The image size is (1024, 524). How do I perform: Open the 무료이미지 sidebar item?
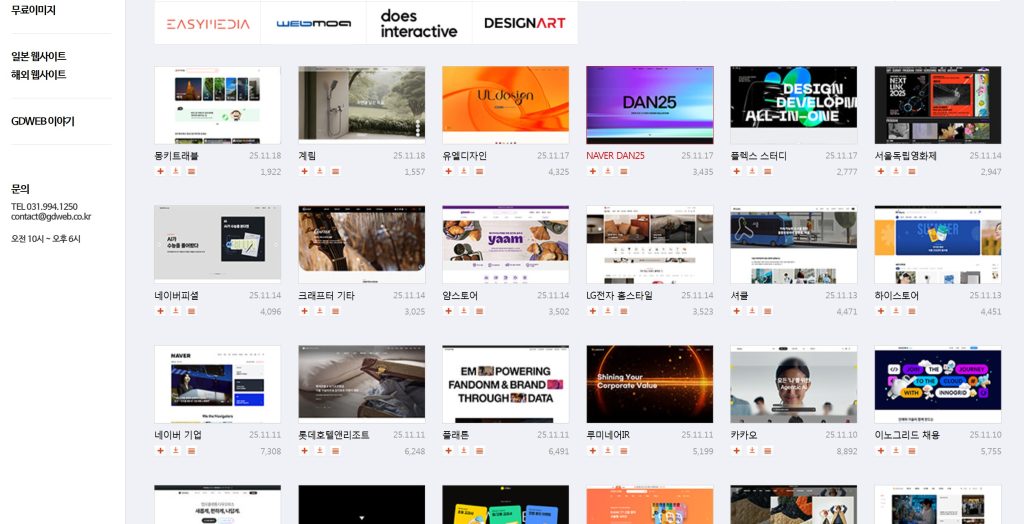click(33, 10)
